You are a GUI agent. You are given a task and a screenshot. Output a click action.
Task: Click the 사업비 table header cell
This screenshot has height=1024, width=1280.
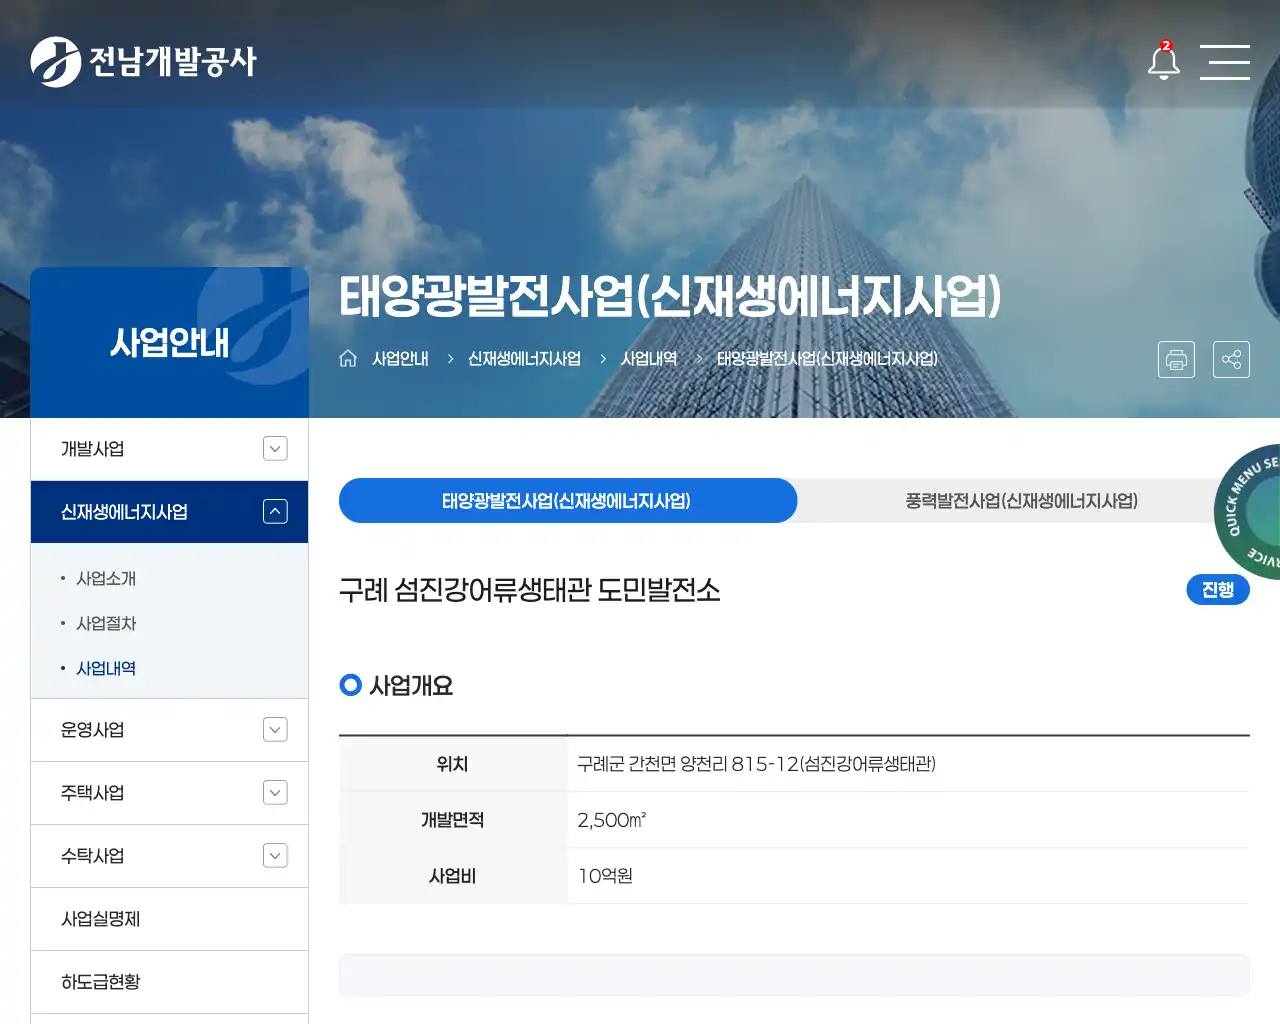click(x=453, y=876)
